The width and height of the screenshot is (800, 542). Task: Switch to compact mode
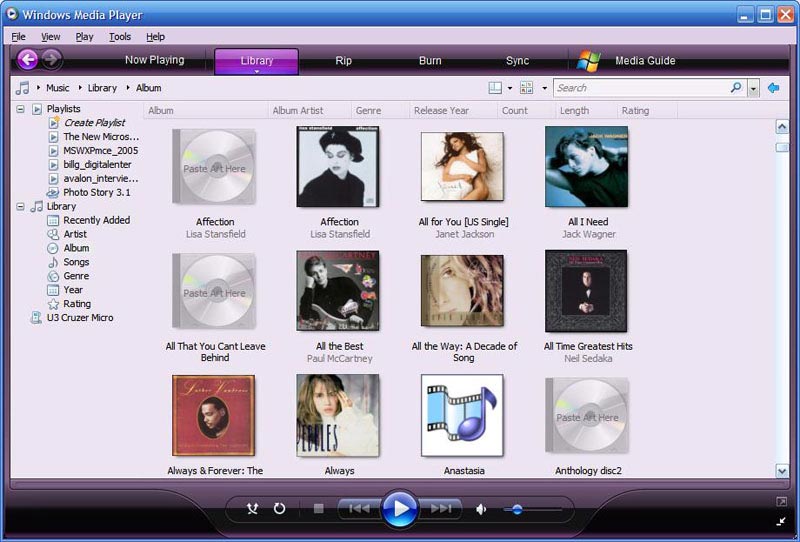[x=781, y=521]
